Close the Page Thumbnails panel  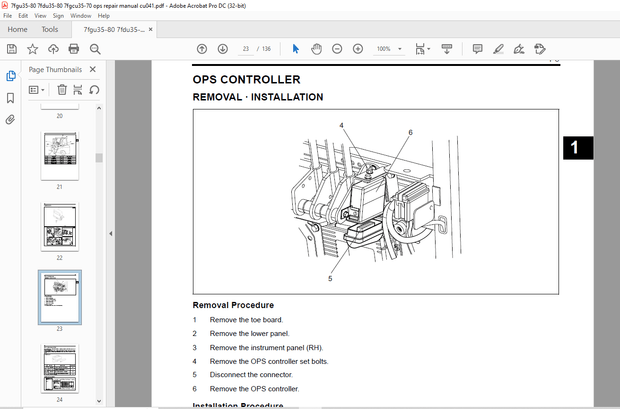(93, 69)
